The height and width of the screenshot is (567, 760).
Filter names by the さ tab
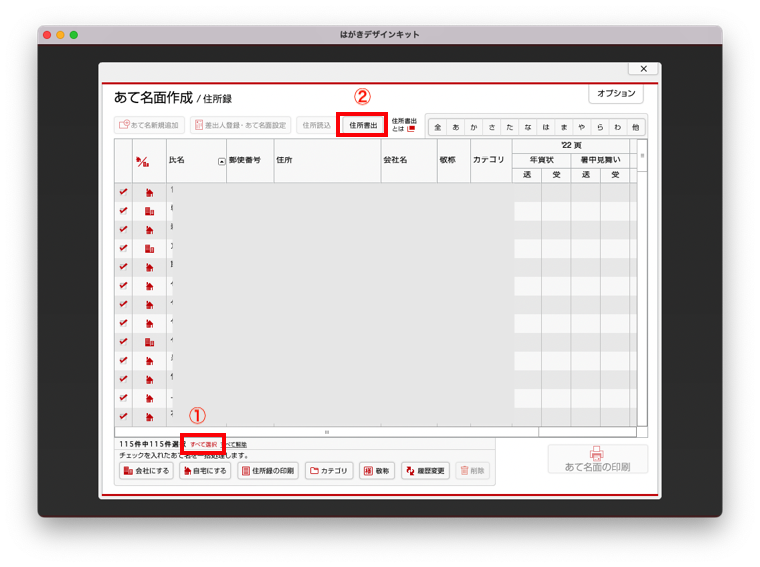tap(491, 127)
